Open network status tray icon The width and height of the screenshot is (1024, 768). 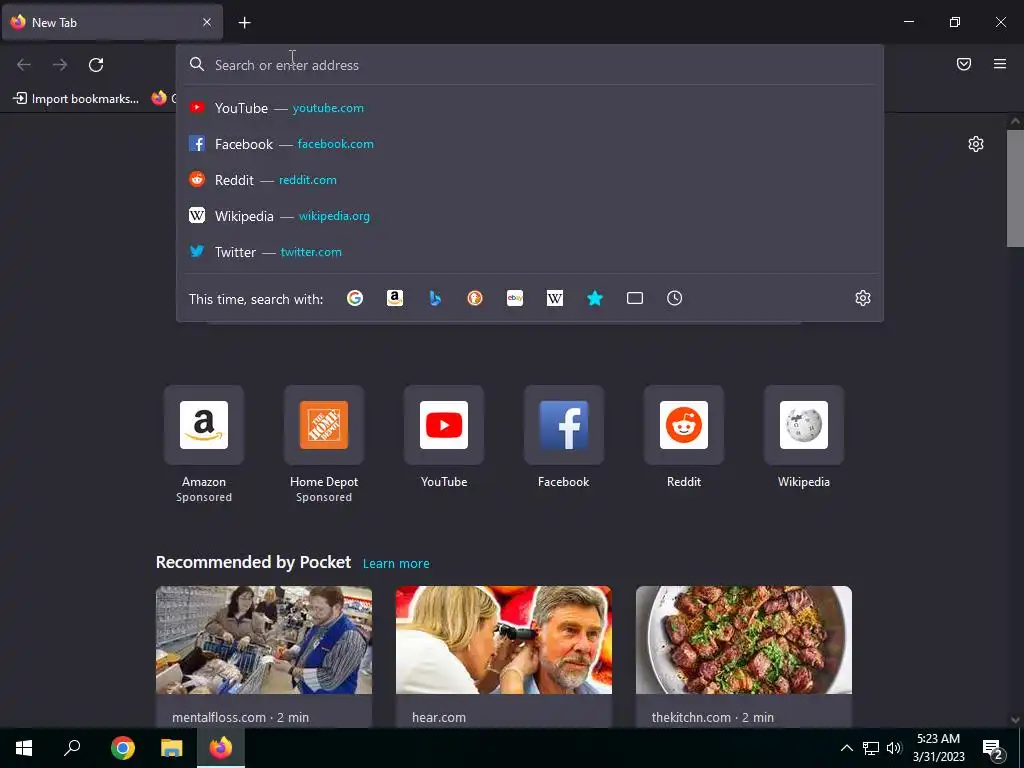(x=871, y=748)
